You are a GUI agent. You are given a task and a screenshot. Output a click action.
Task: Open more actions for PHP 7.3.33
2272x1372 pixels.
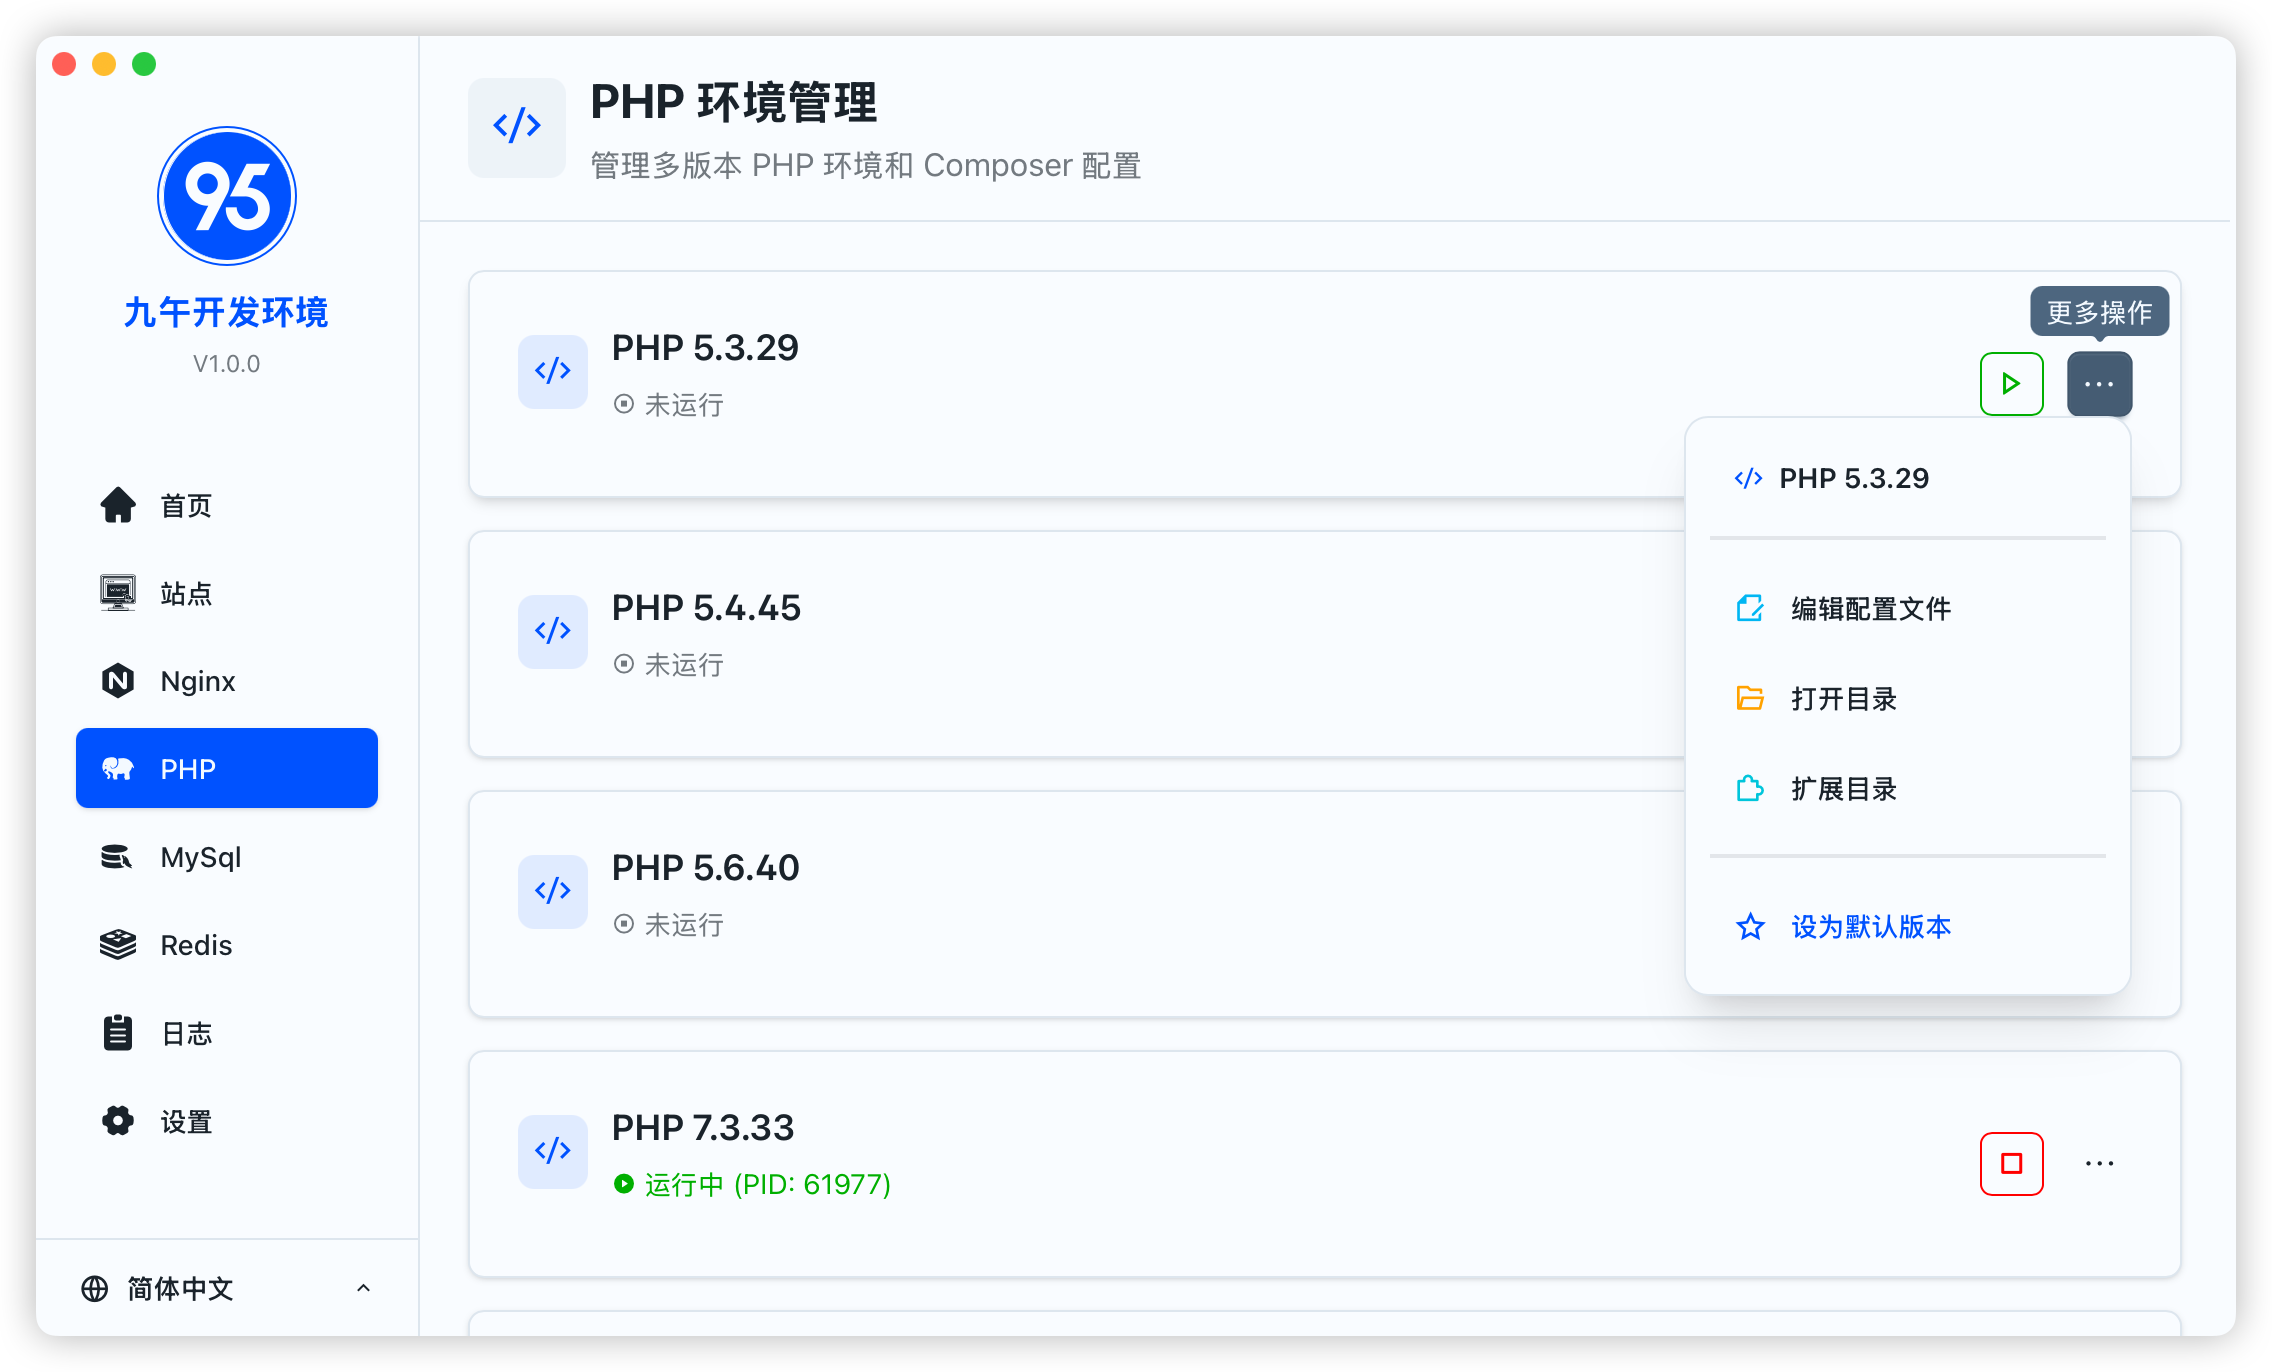pyautogui.click(x=2099, y=1163)
